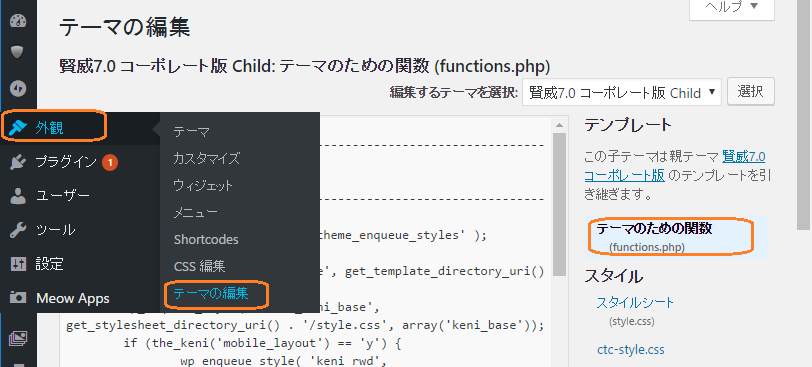The width and height of the screenshot is (812, 367).
Task: Open テーマの編集 in the 外観 submenu
Action: click(211, 294)
